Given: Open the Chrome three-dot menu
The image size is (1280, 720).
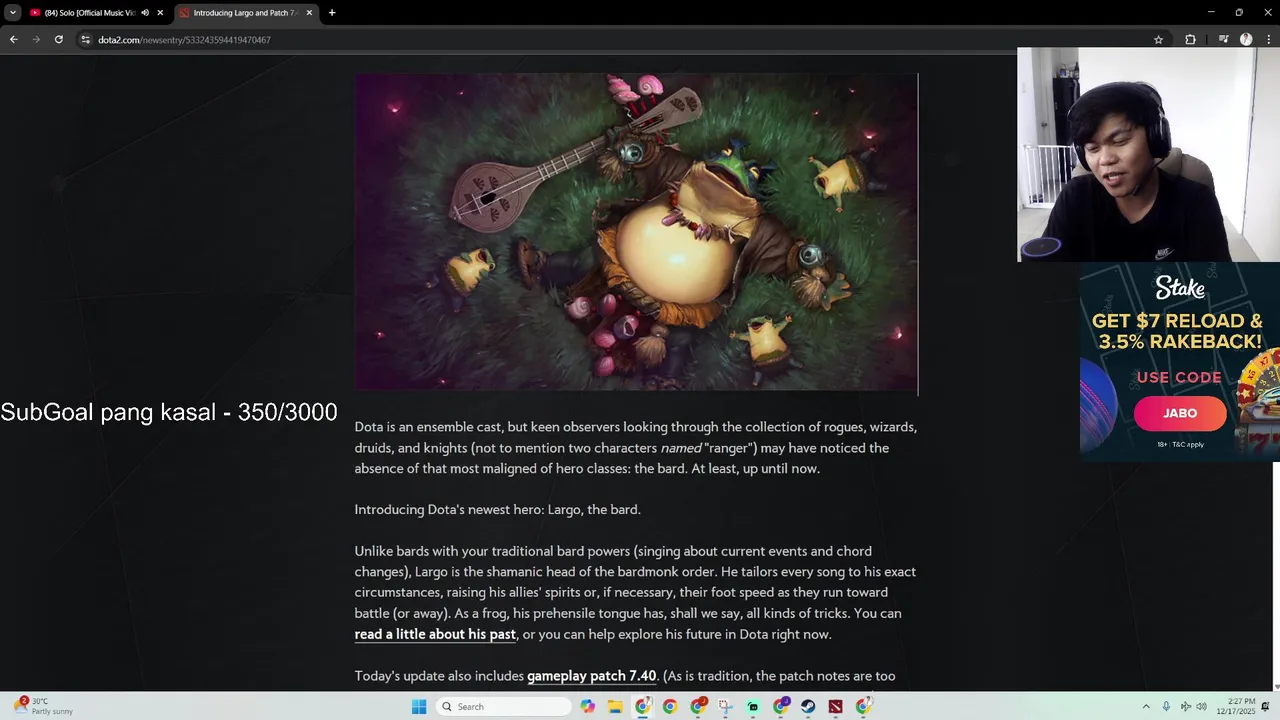Looking at the screenshot, I should pyautogui.click(x=1267, y=40).
